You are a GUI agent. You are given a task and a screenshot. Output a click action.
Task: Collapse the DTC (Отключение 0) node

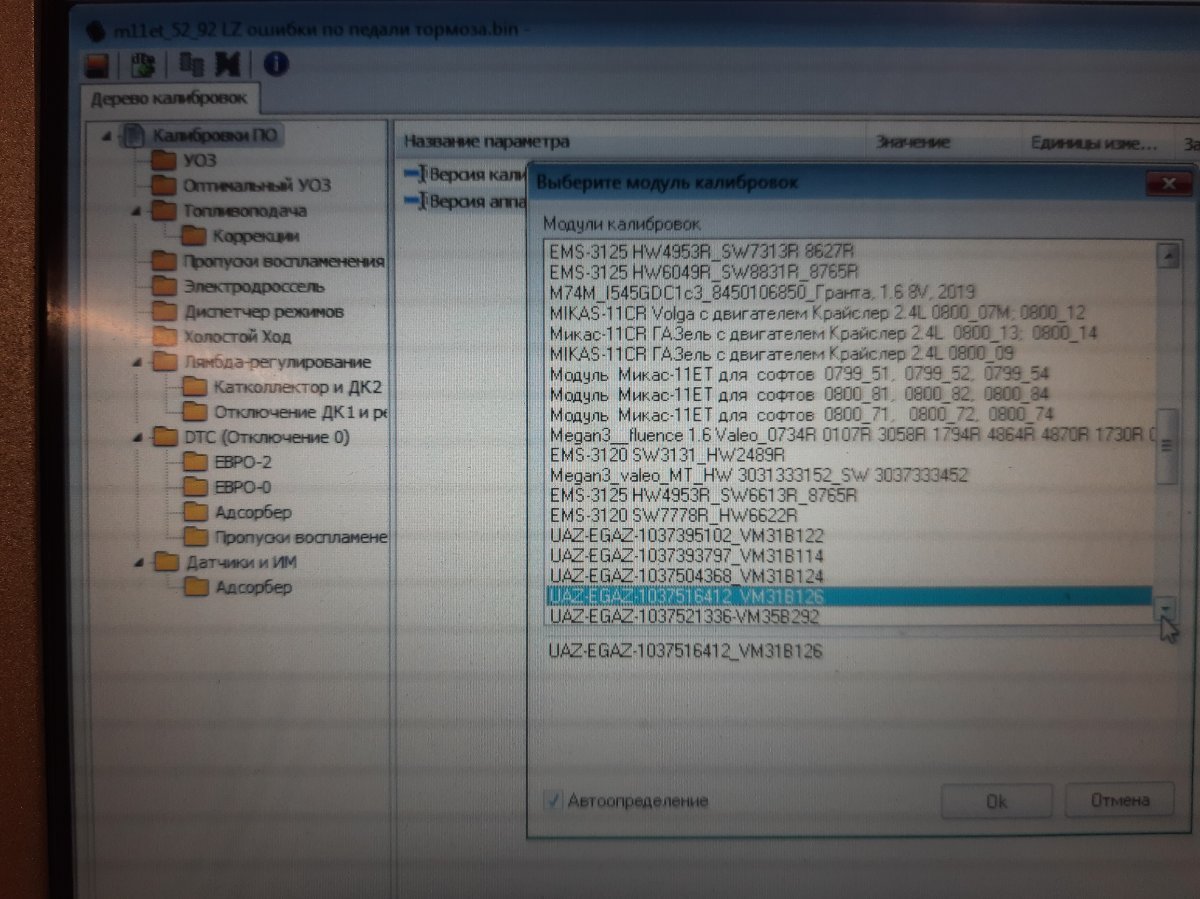(138, 437)
